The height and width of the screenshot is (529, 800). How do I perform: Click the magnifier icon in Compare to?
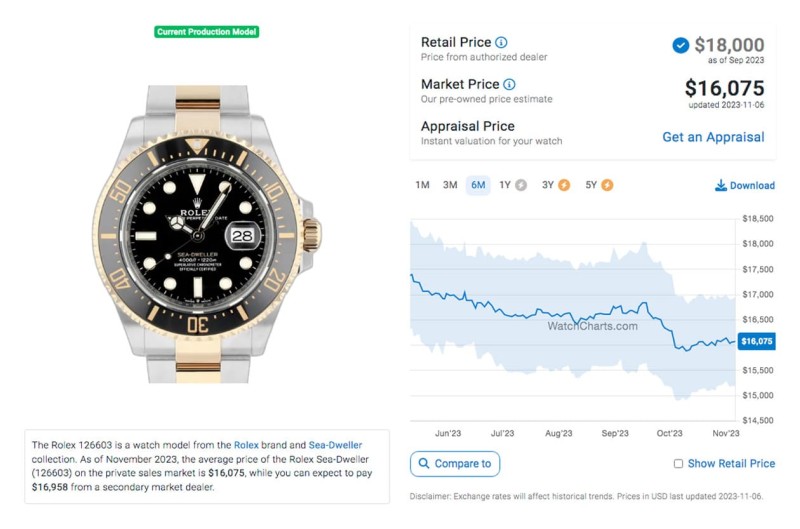[x=423, y=463]
